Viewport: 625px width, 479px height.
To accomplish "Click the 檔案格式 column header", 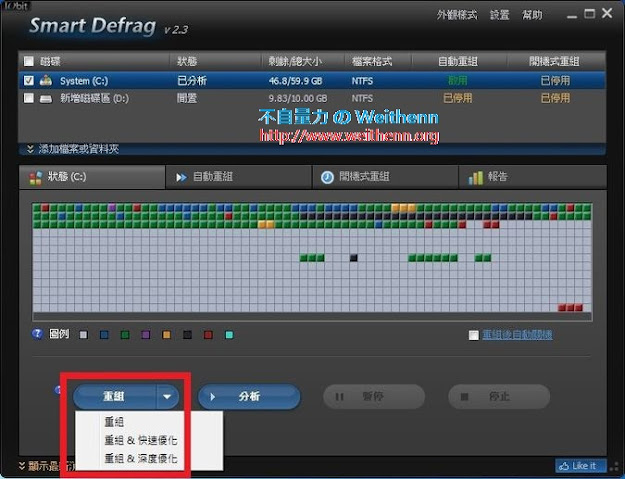I will pyautogui.click(x=371, y=61).
